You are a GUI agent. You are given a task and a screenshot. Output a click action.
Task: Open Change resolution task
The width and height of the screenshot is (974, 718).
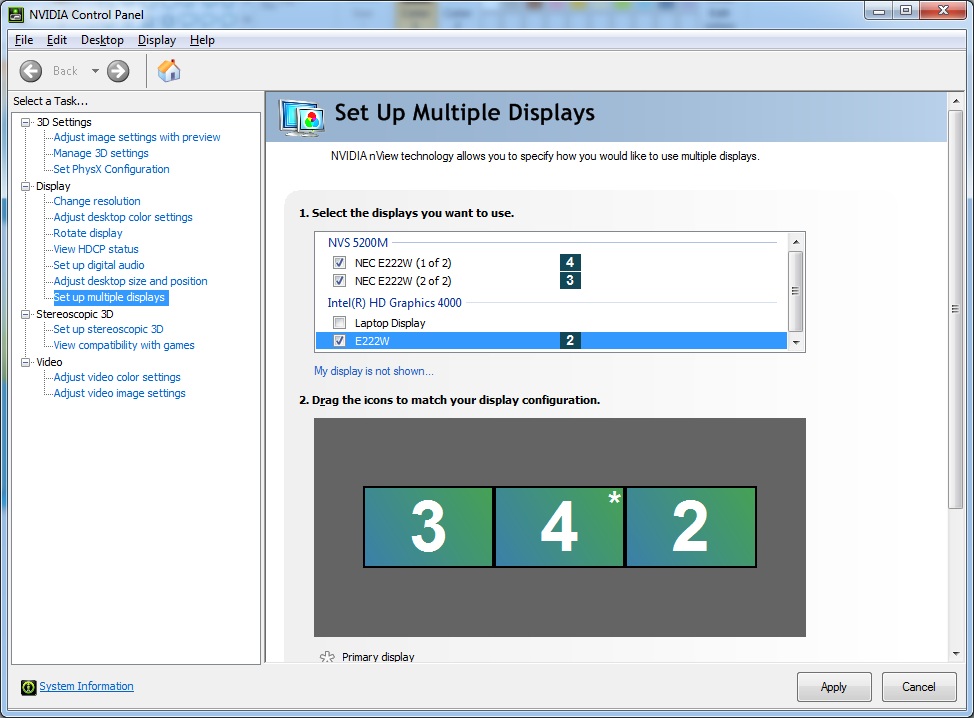(x=97, y=201)
